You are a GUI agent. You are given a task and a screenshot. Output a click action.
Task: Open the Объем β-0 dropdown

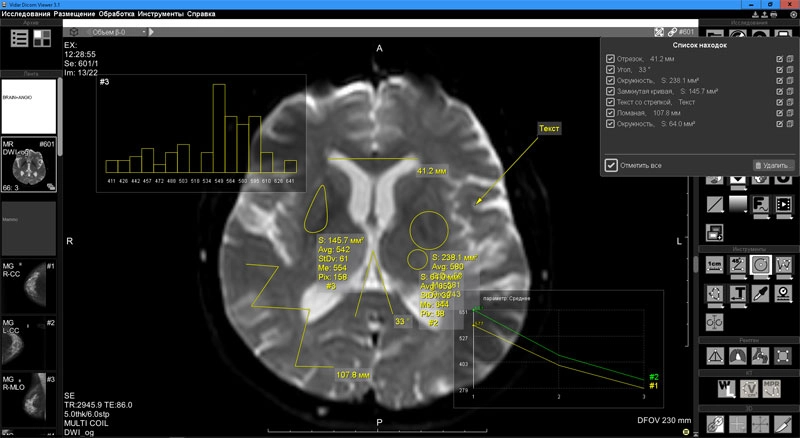click(x=110, y=32)
